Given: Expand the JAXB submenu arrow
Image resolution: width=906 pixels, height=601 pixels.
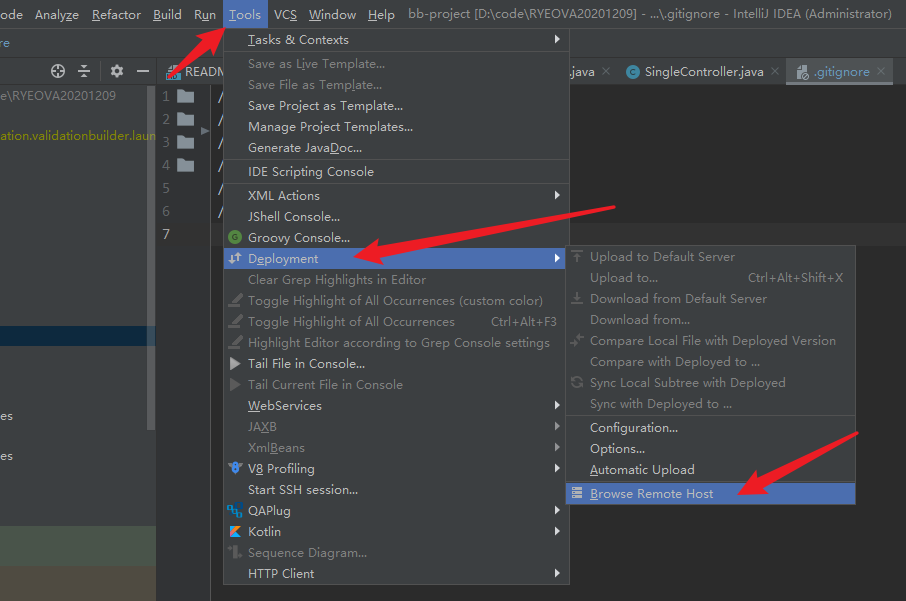Looking at the screenshot, I should click(557, 426).
